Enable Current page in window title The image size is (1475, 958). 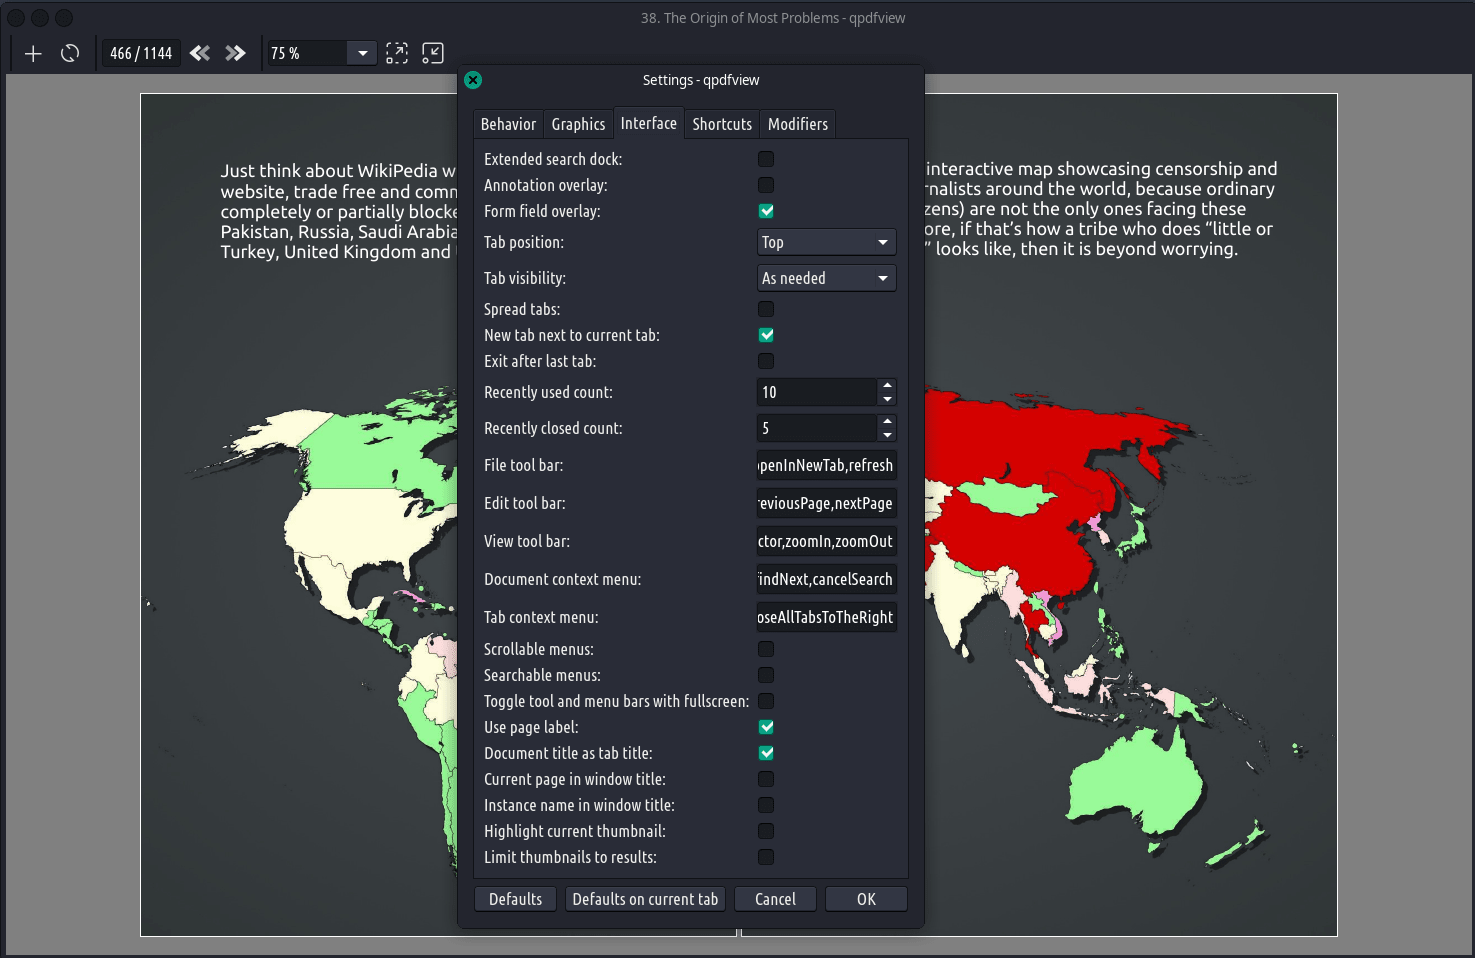click(766, 779)
